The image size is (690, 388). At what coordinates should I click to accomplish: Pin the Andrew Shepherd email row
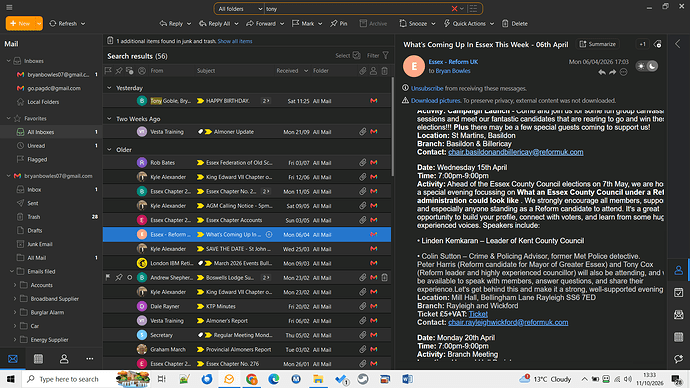[119, 278]
